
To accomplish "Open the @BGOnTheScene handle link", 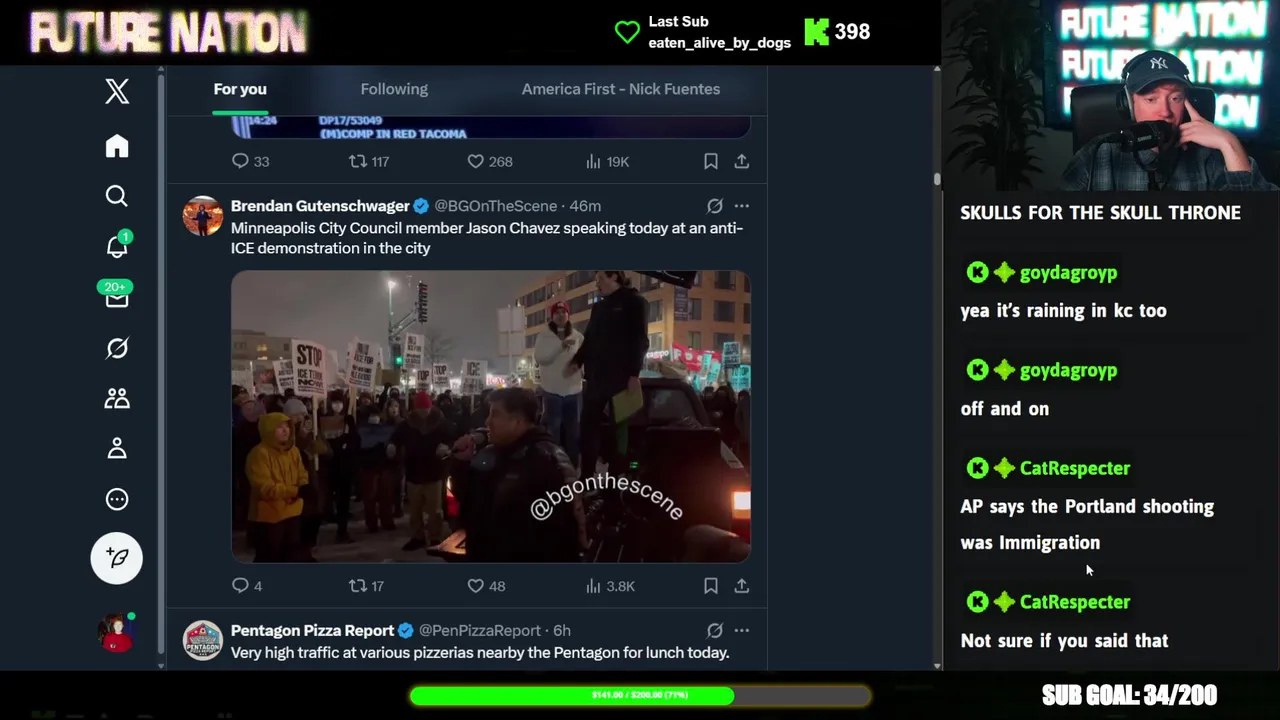I will [x=495, y=206].
